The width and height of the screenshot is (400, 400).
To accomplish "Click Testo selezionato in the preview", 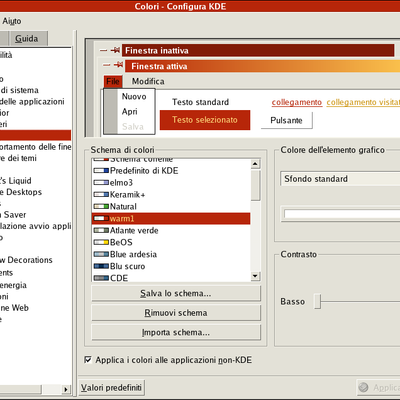I will [x=205, y=120].
